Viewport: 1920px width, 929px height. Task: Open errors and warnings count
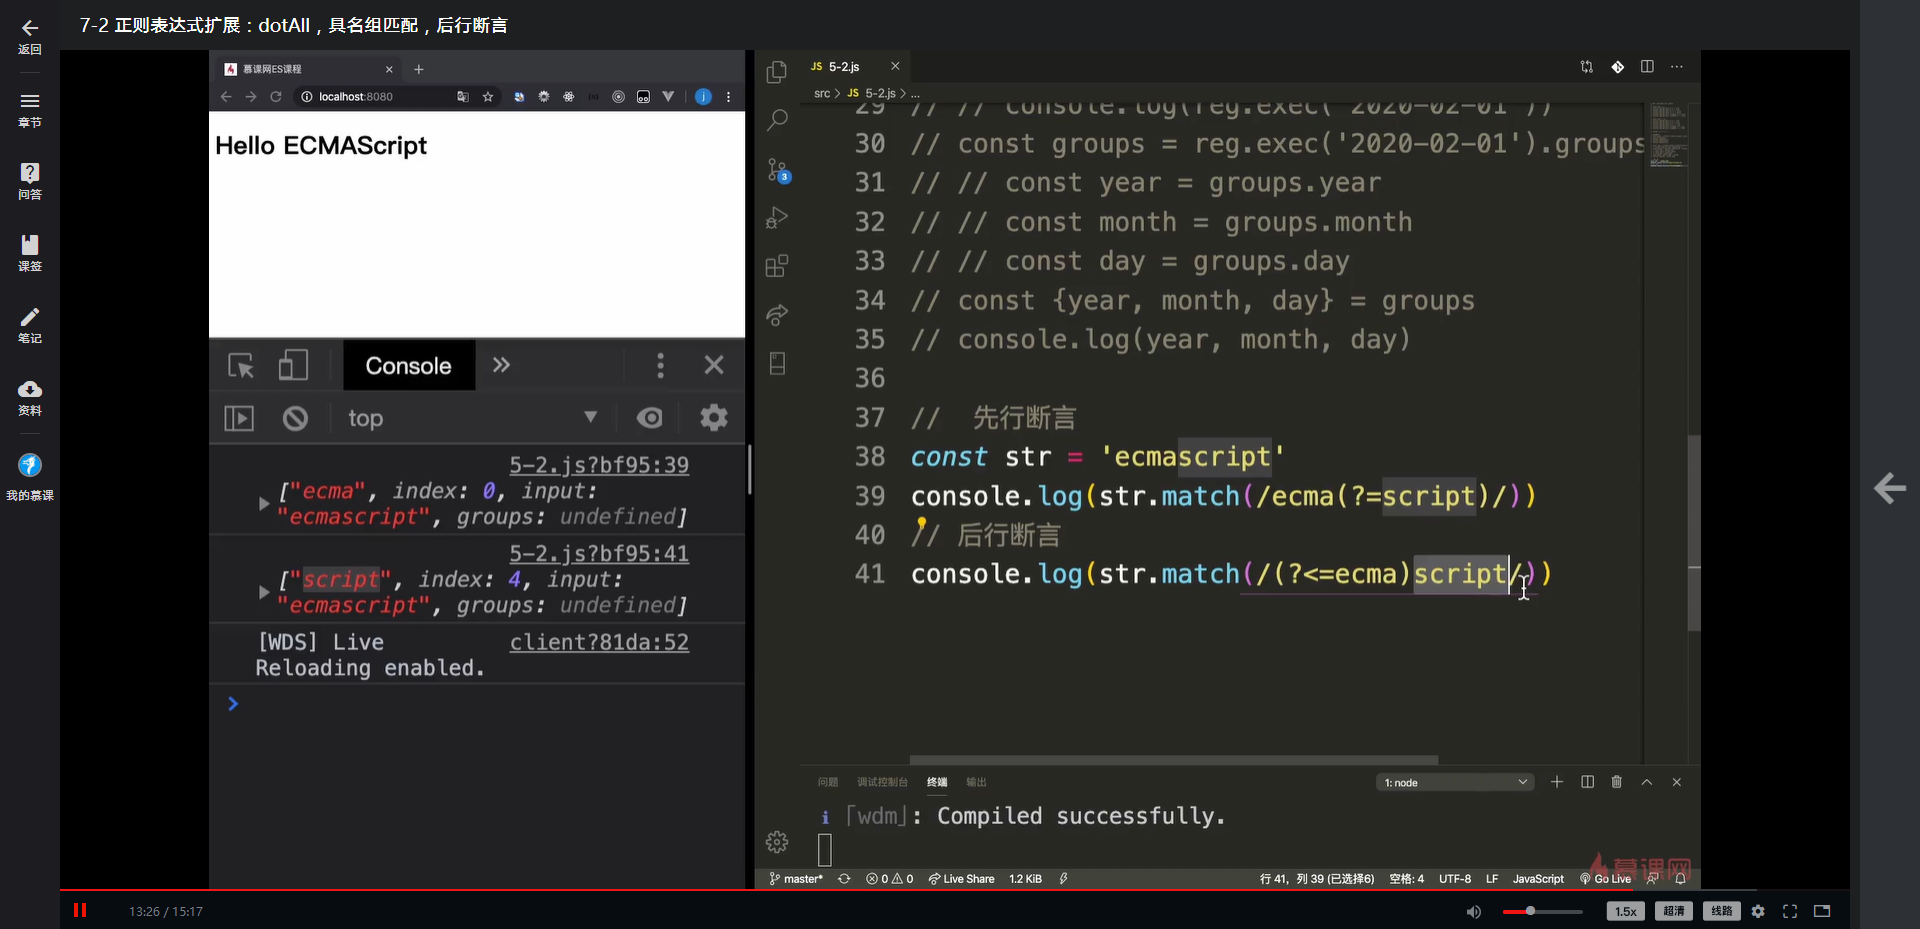click(x=890, y=879)
